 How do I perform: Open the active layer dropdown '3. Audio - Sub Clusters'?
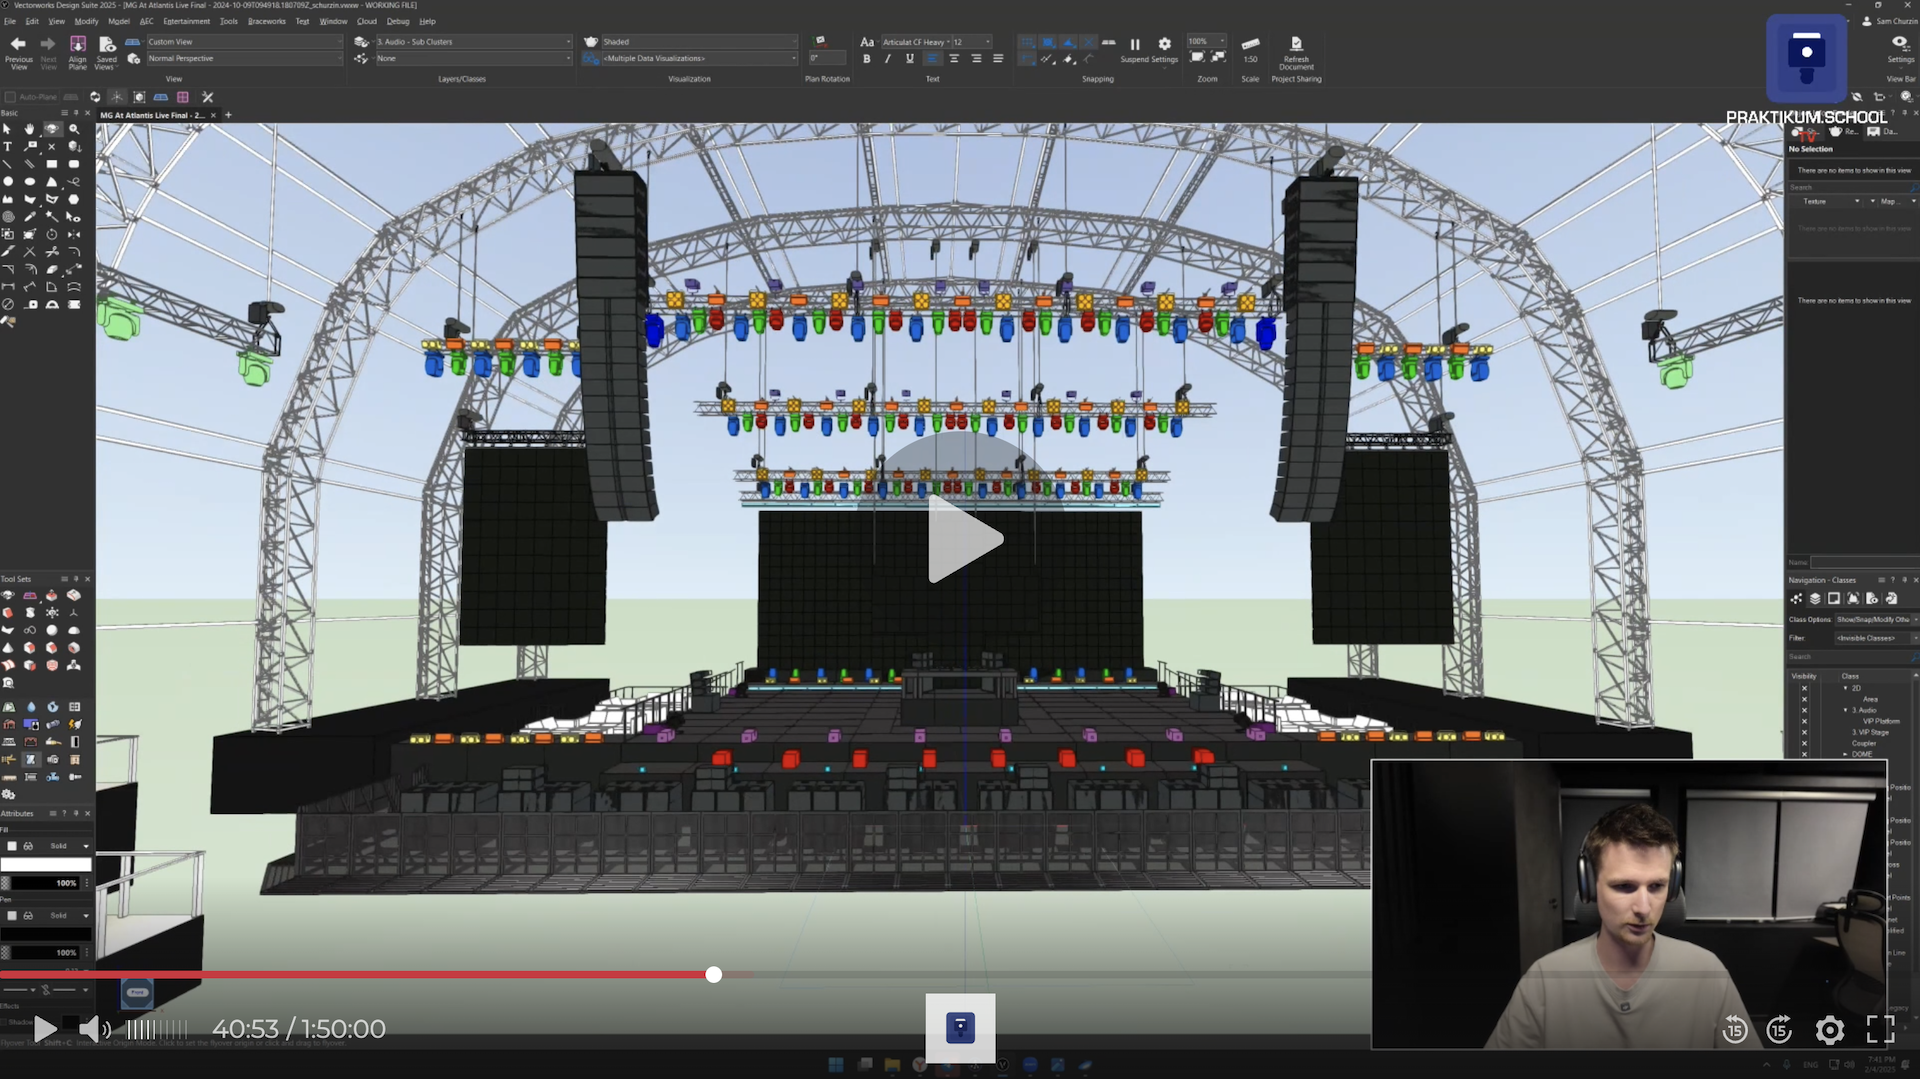472,42
